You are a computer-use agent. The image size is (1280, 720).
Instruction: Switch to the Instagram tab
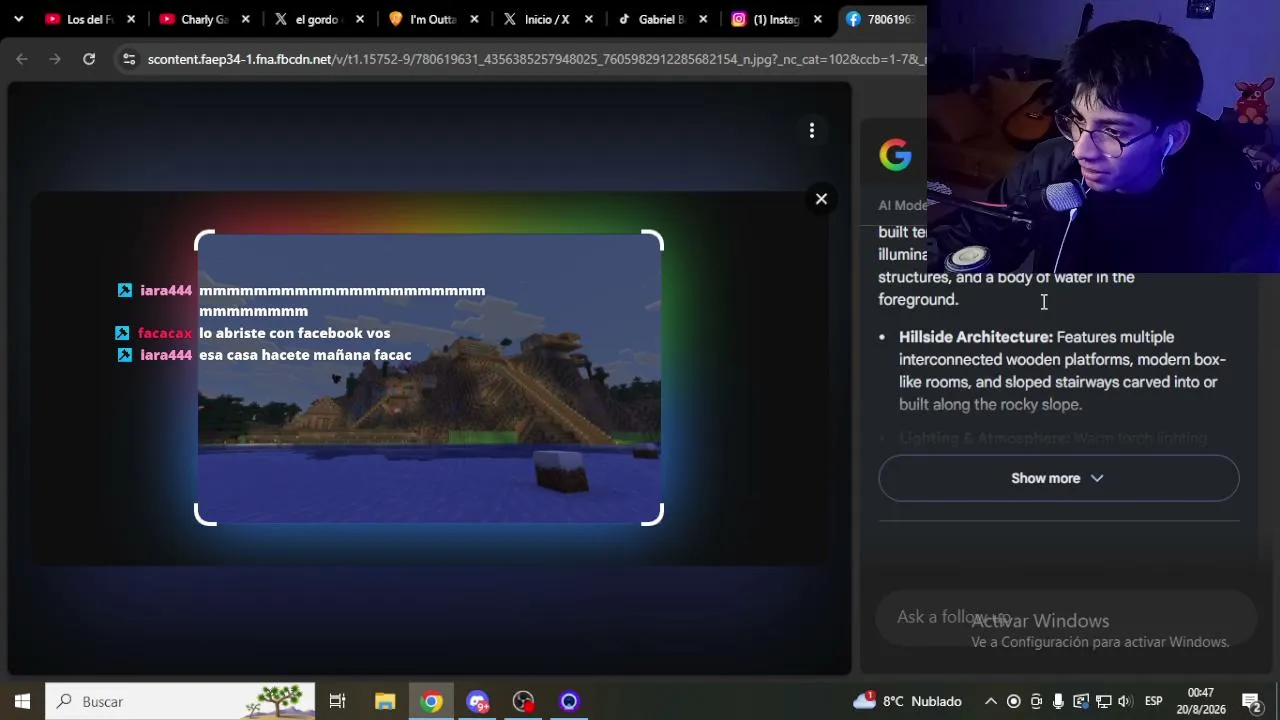coord(775,19)
